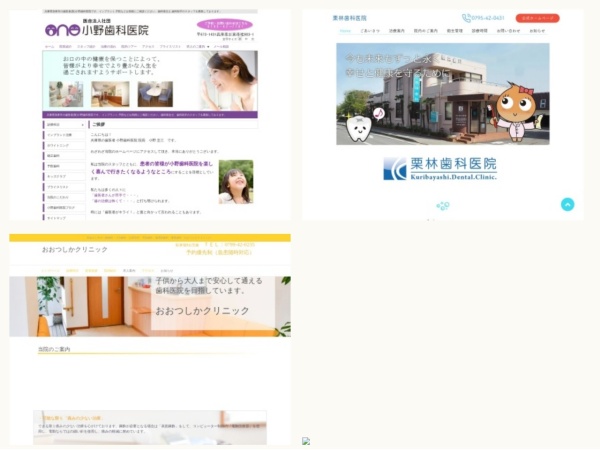Open ホーム in Ono Dental navigation

(50, 46)
